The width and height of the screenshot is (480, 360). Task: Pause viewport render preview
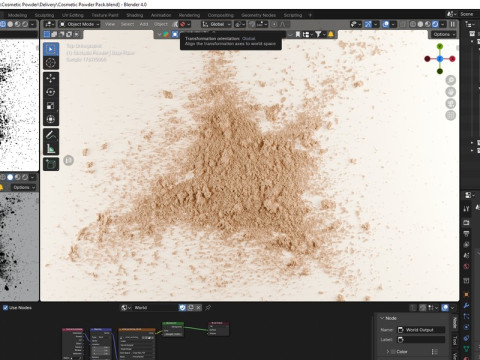point(453,24)
